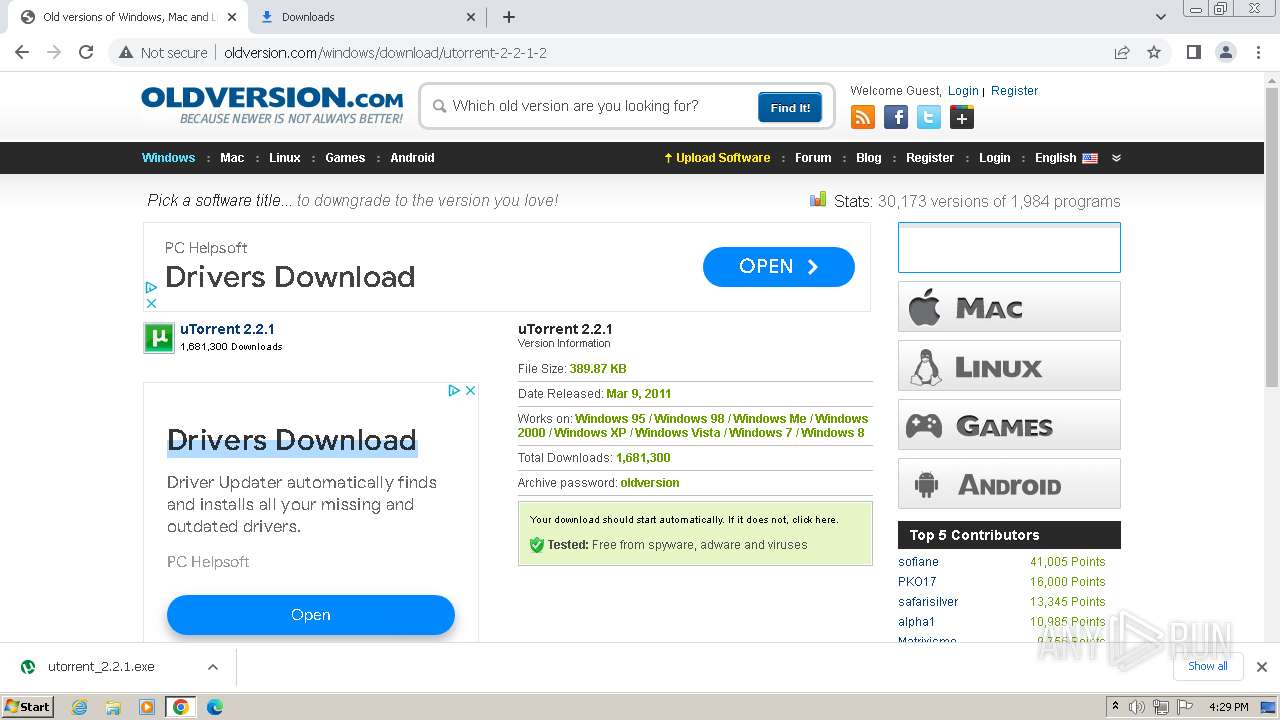The width and height of the screenshot is (1280, 720).
Task: Click contributor PKO17 link
Action: click(917, 582)
